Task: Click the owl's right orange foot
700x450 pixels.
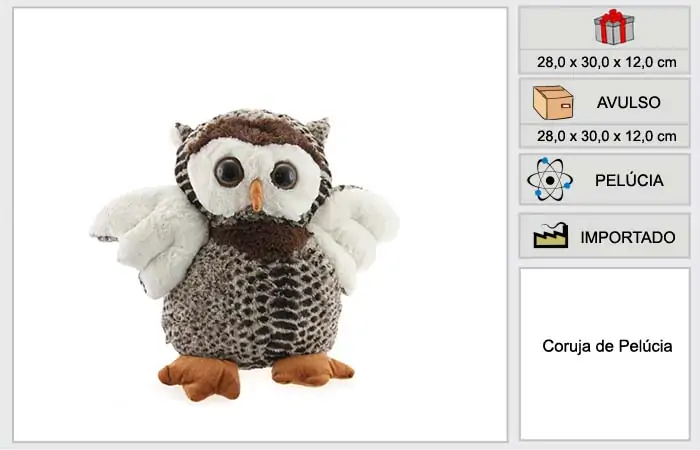Action: pos(312,370)
